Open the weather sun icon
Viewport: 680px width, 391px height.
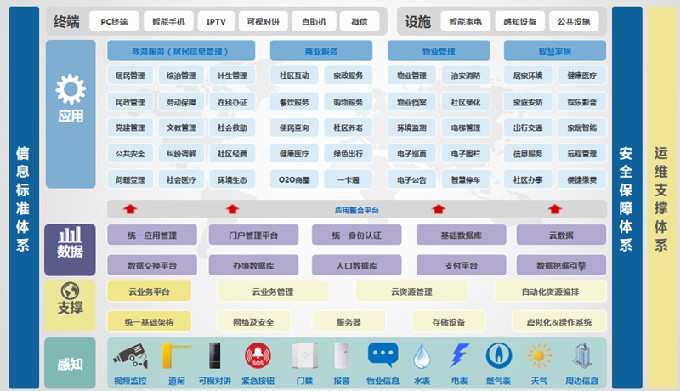pyautogui.click(x=539, y=355)
